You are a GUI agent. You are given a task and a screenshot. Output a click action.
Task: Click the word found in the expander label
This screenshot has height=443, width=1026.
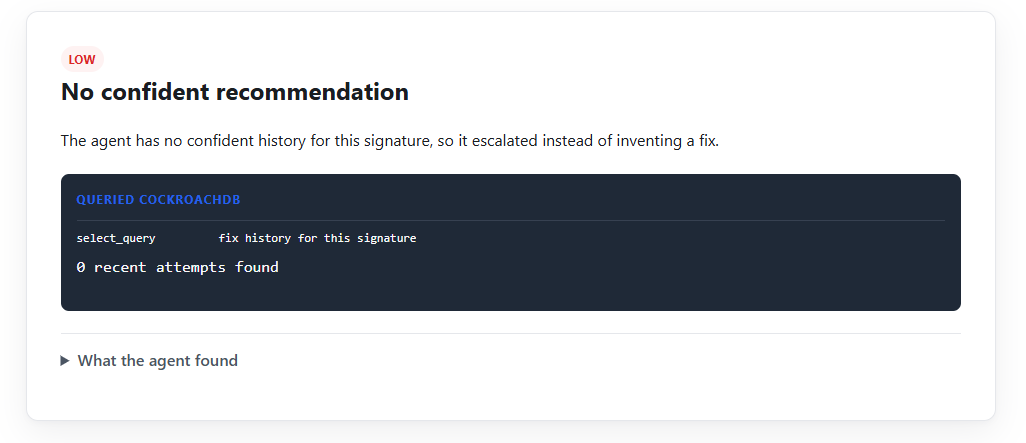[217, 361]
